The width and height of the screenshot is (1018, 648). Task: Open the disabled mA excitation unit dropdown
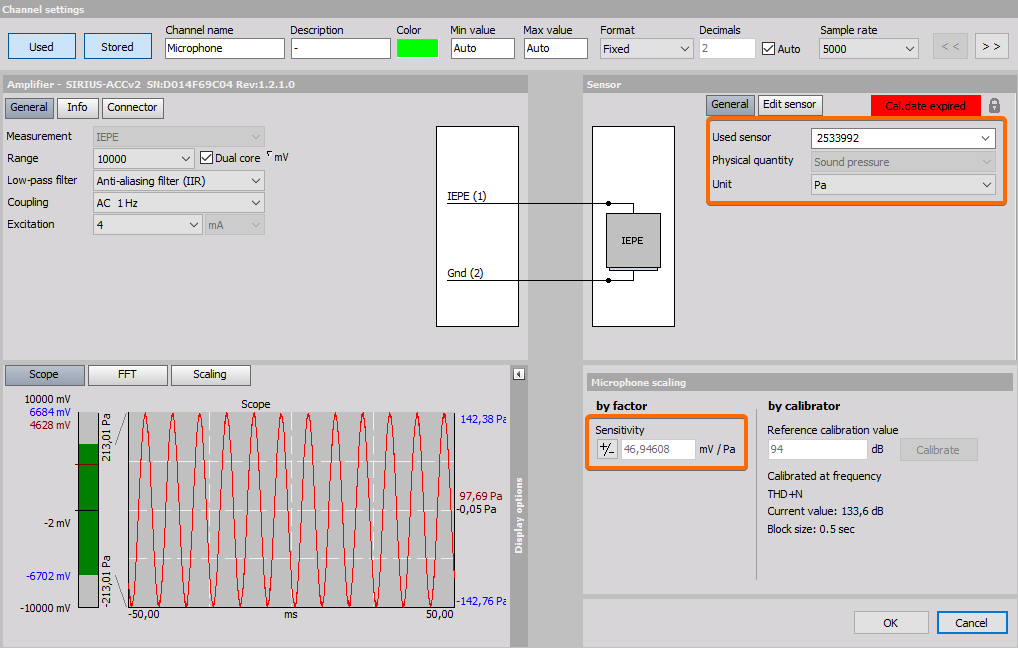pyautogui.click(x=235, y=225)
